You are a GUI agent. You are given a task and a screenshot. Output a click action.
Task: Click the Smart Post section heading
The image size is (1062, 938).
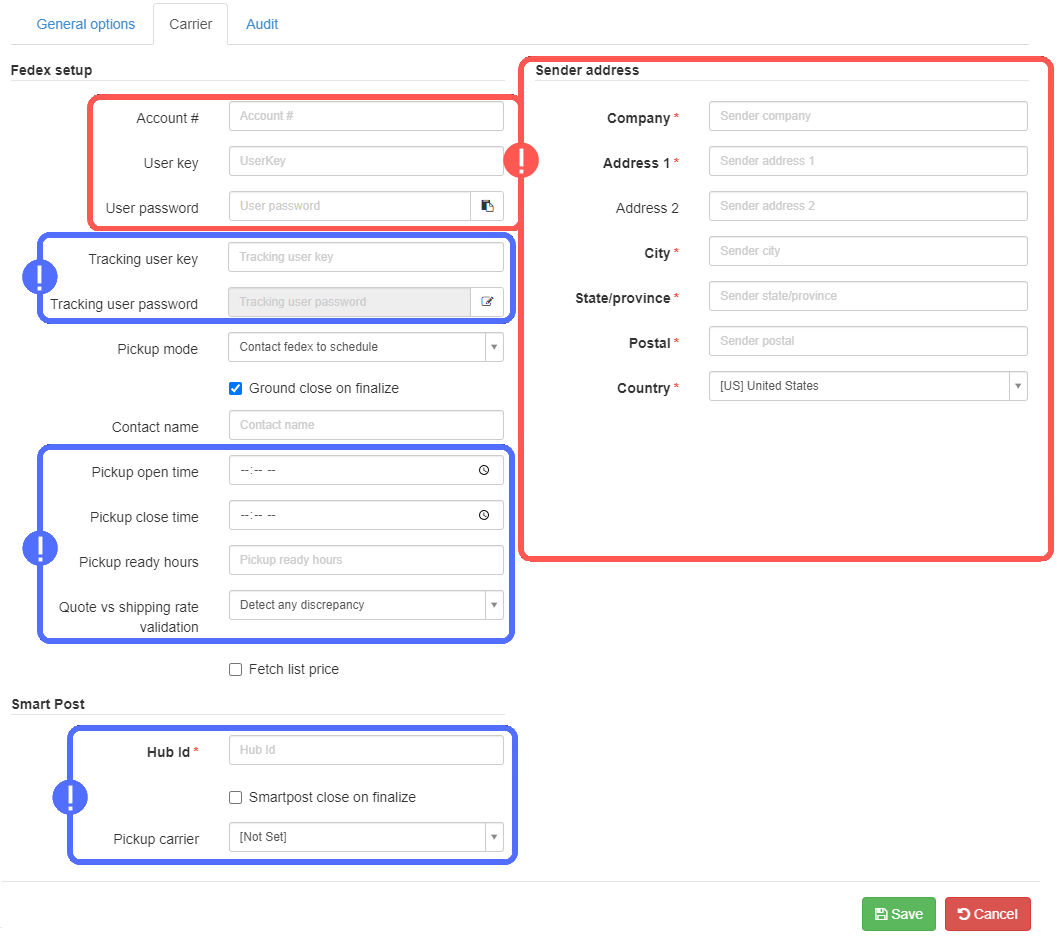pyautogui.click(x=48, y=704)
